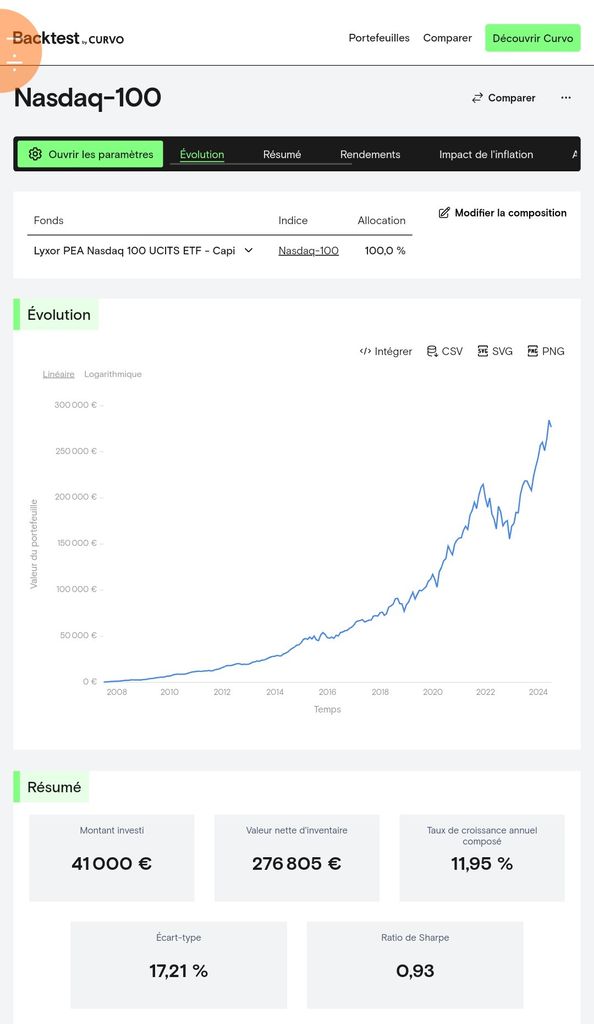This screenshot has height=1024, width=594.
Task: Export chart with the PNG icon
Action: (x=533, y=351)
